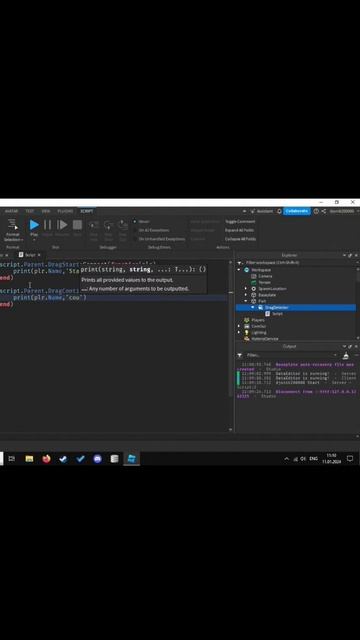Screen dimensions: 360x640
Task: Open the Output filter dropdown arrow
Action: [336, 355]
